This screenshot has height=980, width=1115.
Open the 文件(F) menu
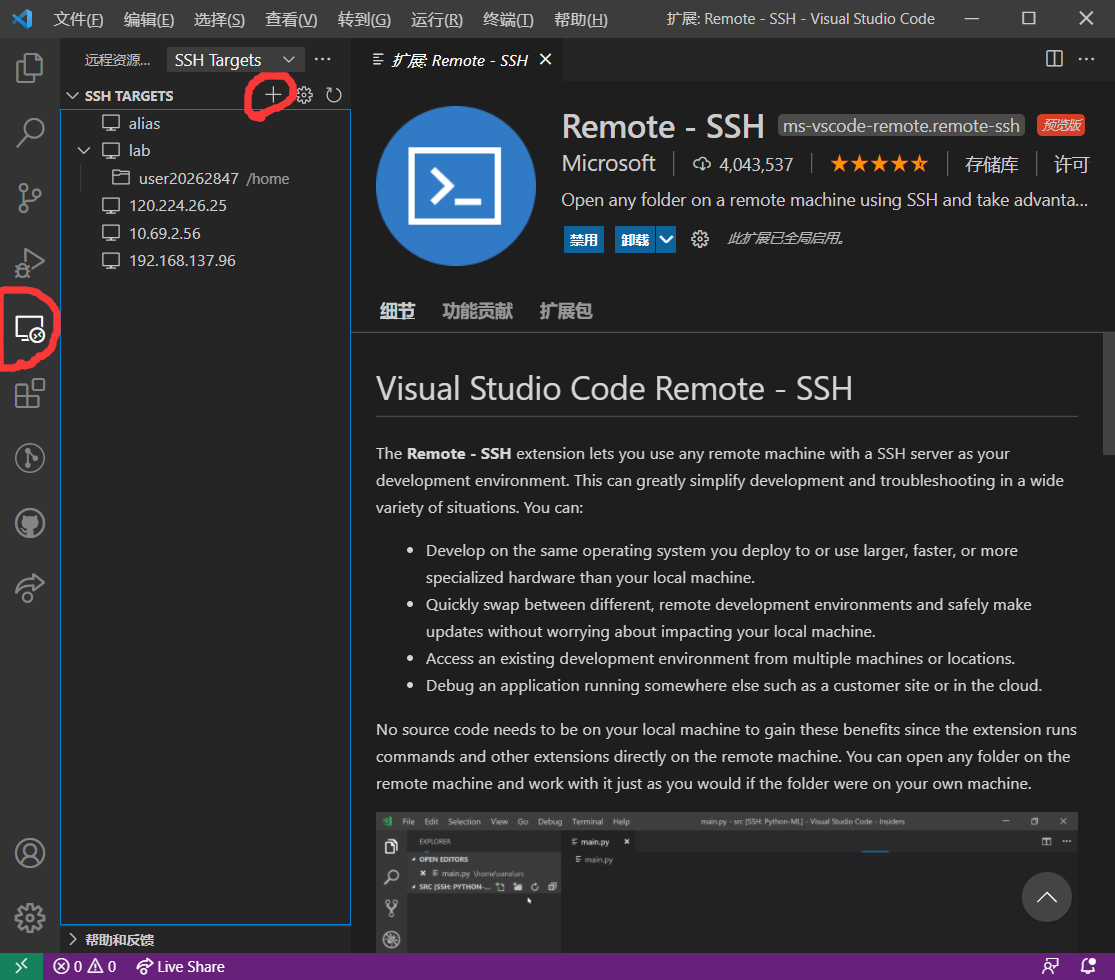(78, 19)
